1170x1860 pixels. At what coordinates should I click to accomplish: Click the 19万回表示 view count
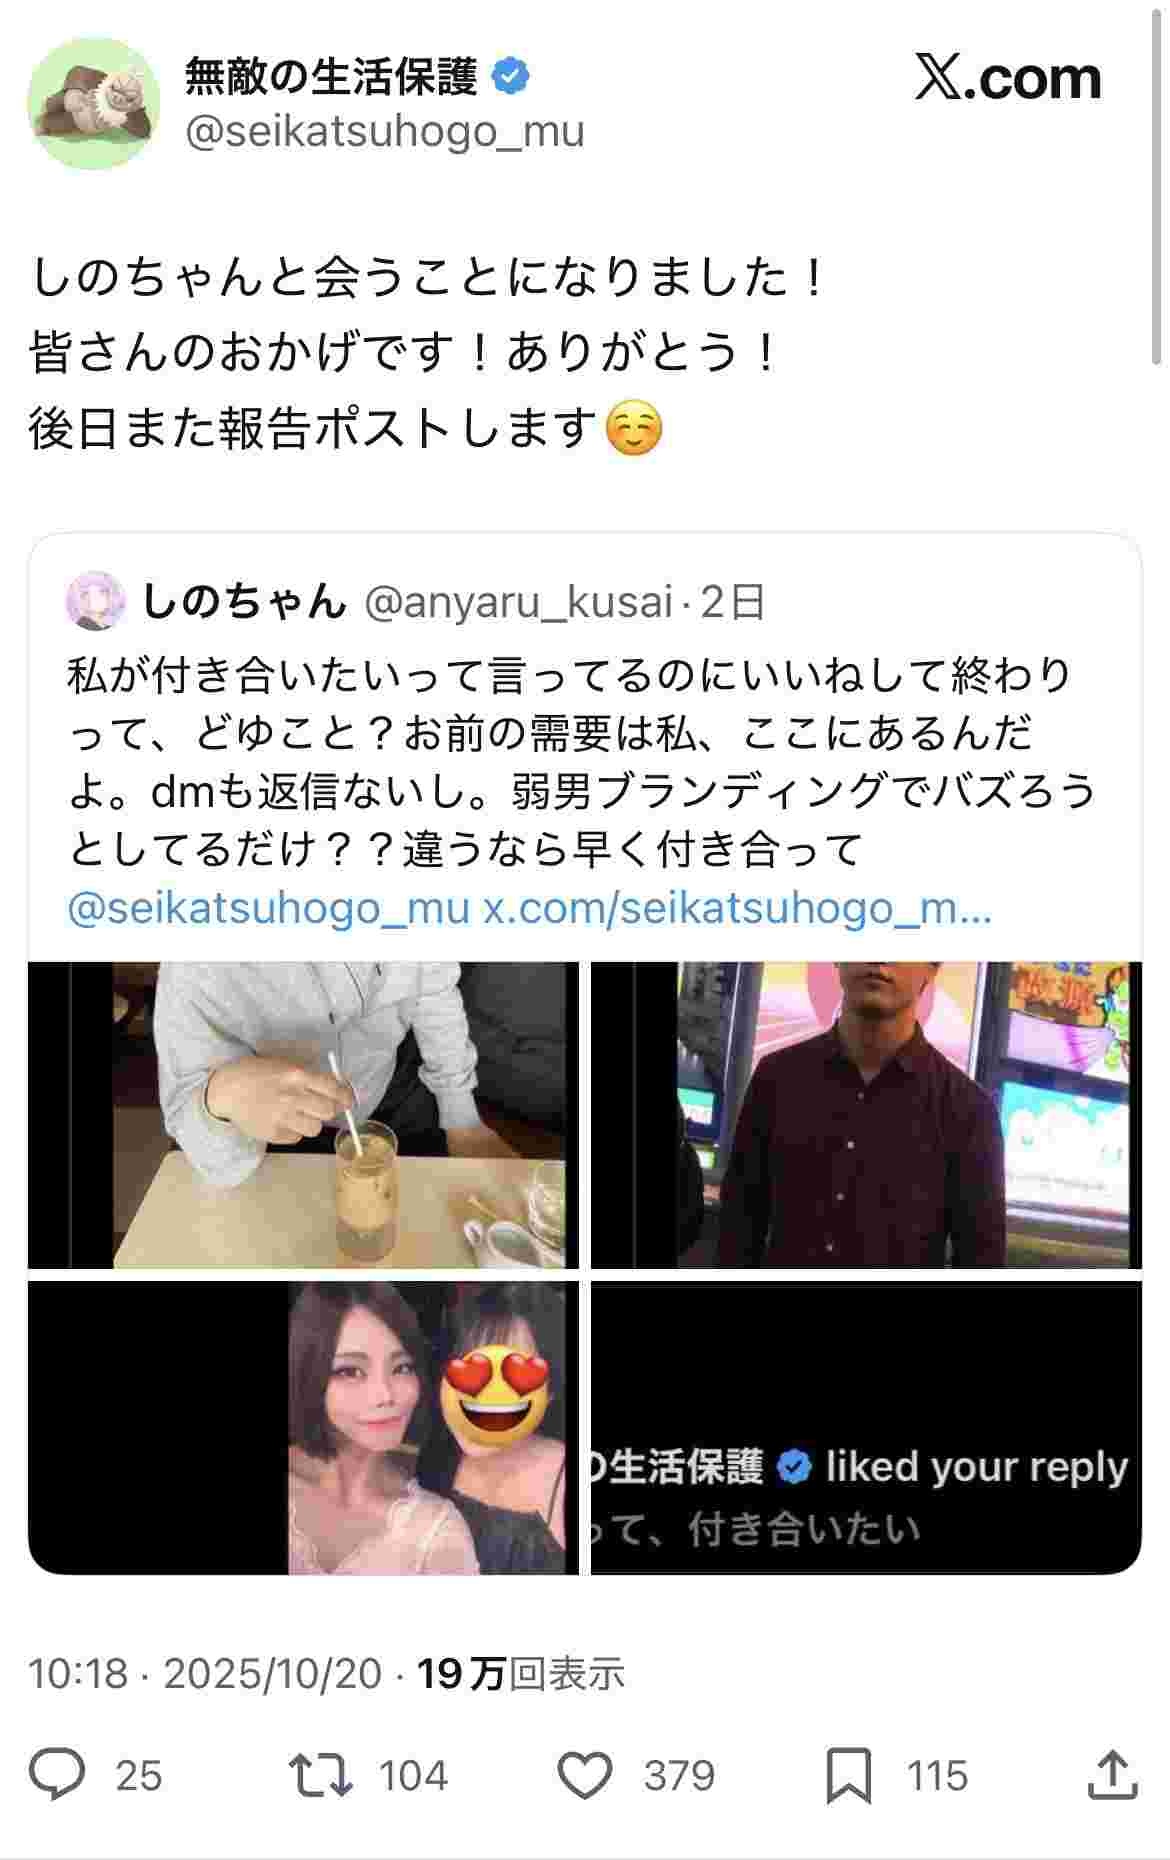521,1673
